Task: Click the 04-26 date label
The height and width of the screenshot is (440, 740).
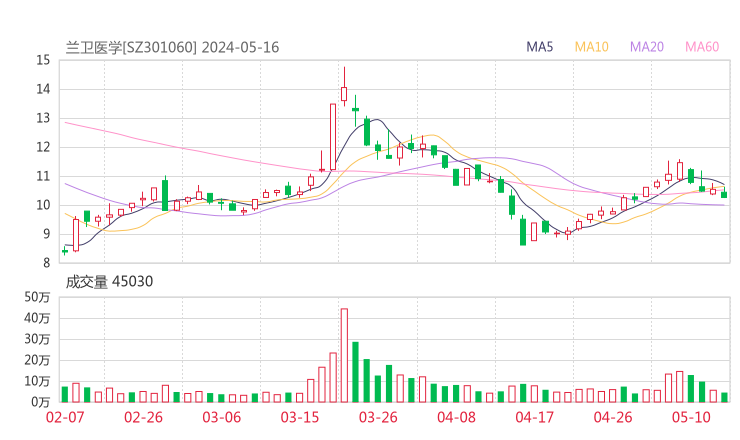Action: click(613, 417)
